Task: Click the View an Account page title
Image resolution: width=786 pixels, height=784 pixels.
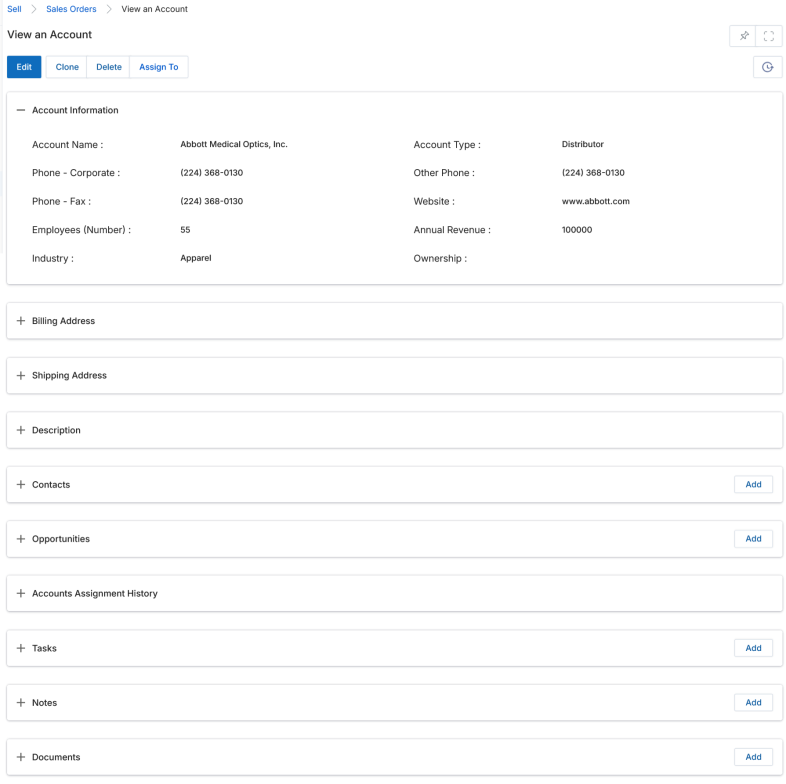Action: click(50, 35)
